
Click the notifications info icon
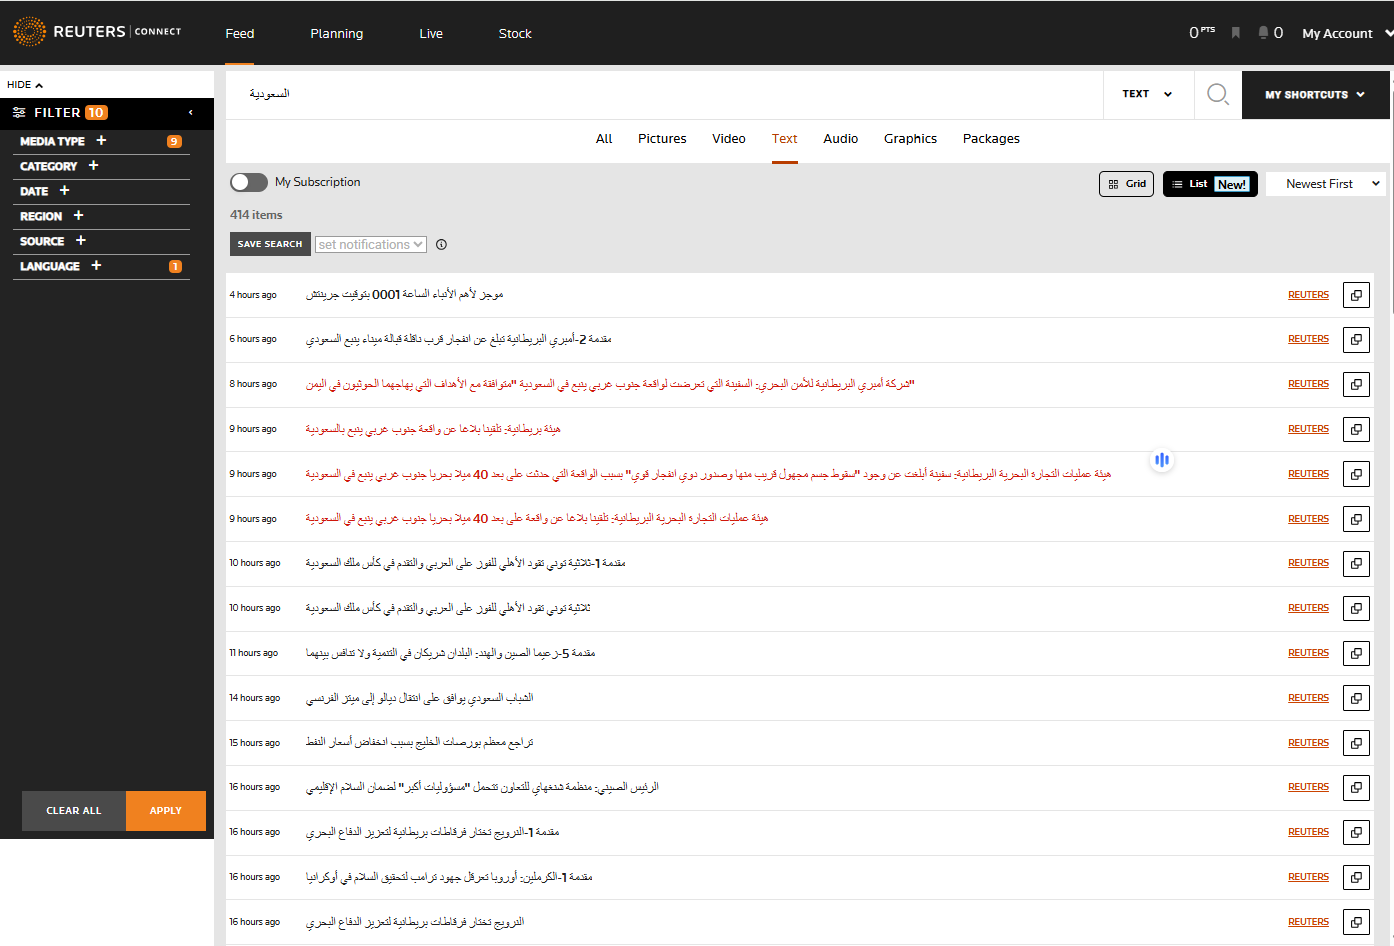tap(441, 245)
